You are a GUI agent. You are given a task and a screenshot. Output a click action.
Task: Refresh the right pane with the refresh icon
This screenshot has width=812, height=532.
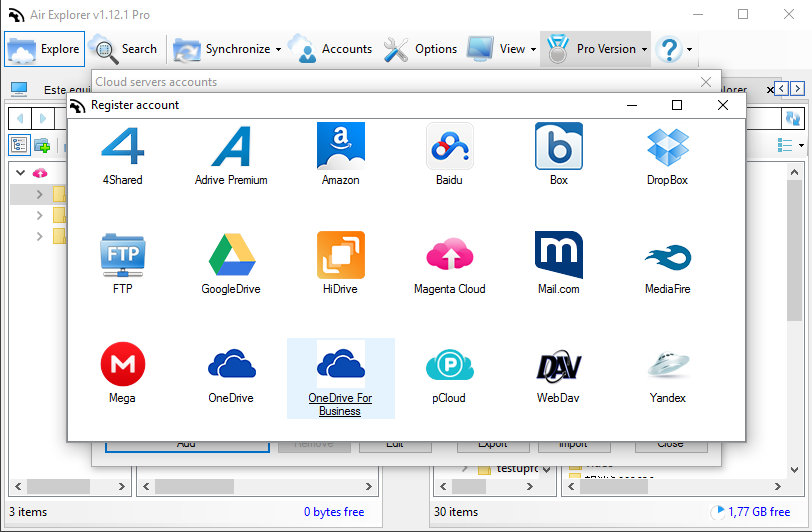click(792, 119)
